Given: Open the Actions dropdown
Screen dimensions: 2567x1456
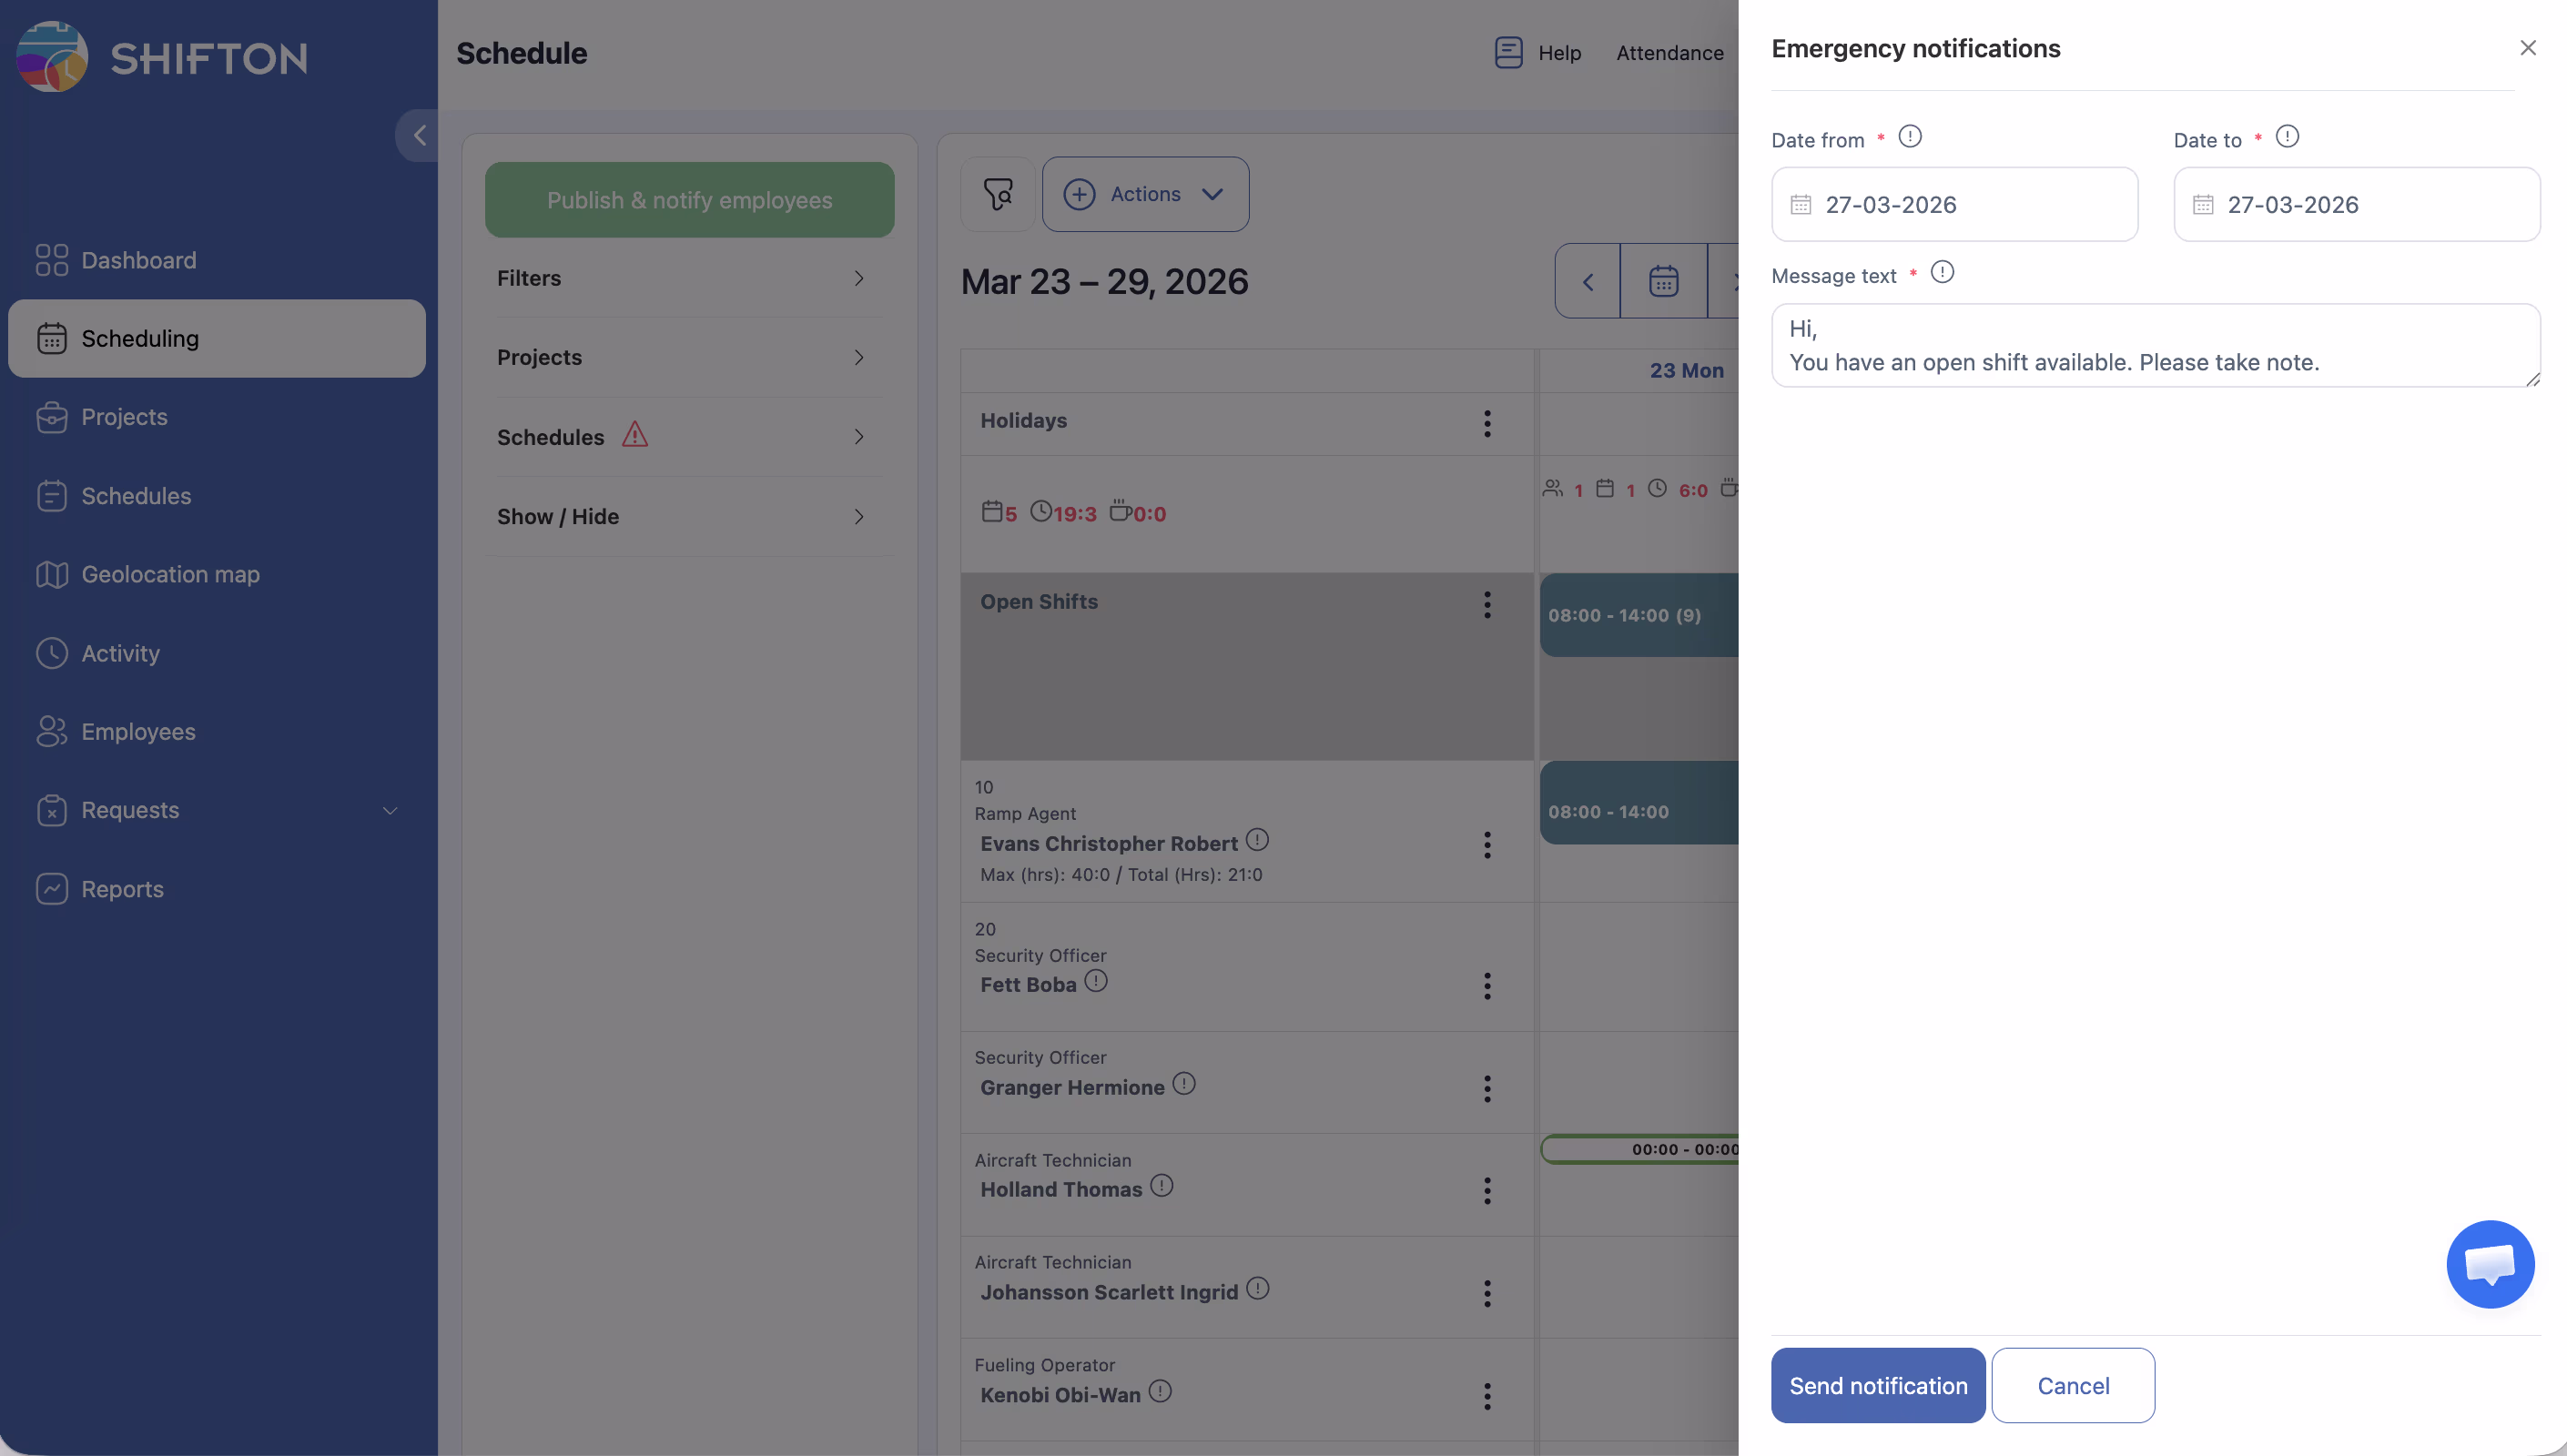Looking at the screenshot, I should 1145,194.
